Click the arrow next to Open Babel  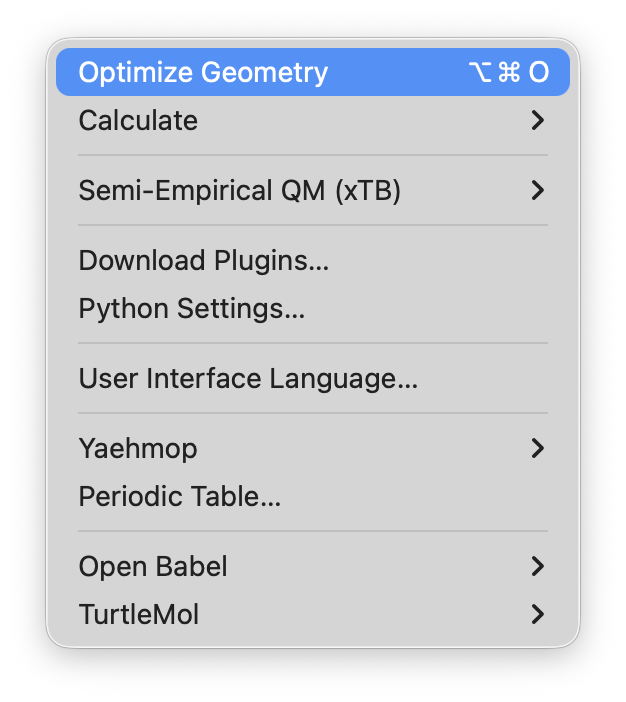538,567
